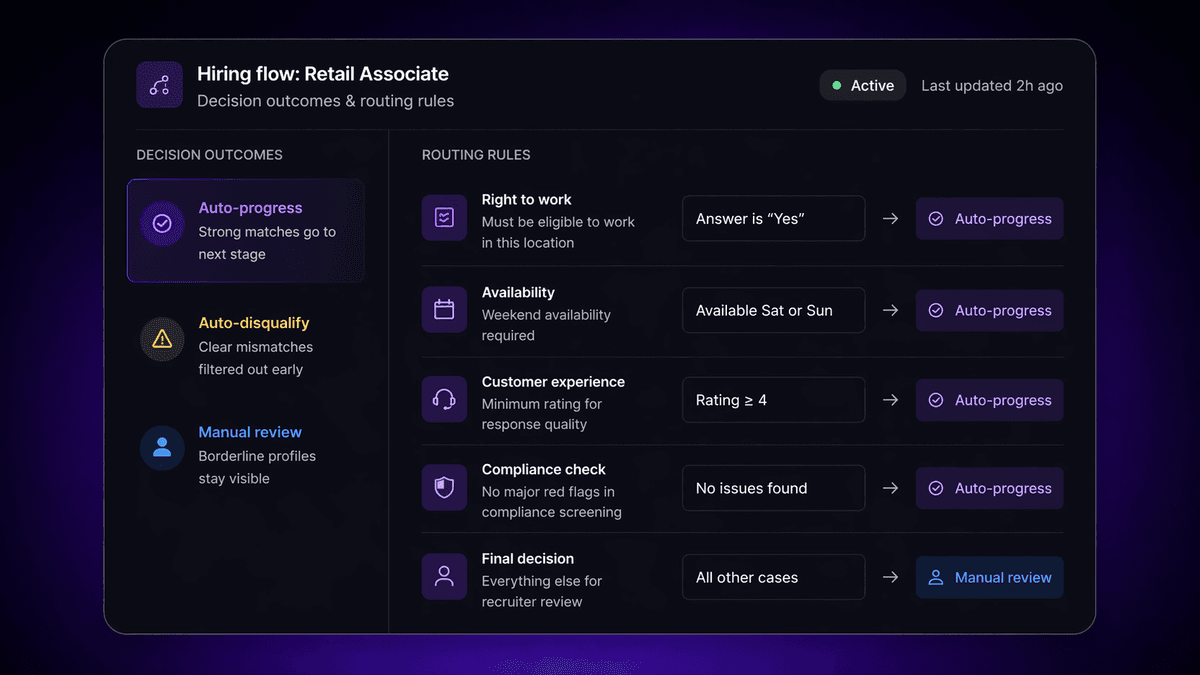Open the Available Sat or Sun condition selector
Image resolution: width=1200 pixels, height=675 pixels.
(x=773, y=310)
